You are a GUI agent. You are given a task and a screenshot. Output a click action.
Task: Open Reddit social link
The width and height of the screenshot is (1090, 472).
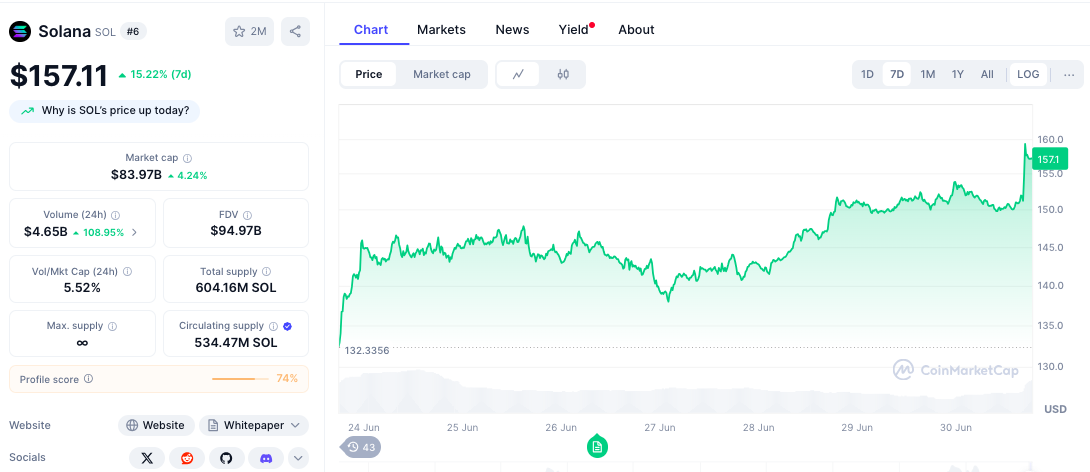(187, 458)
